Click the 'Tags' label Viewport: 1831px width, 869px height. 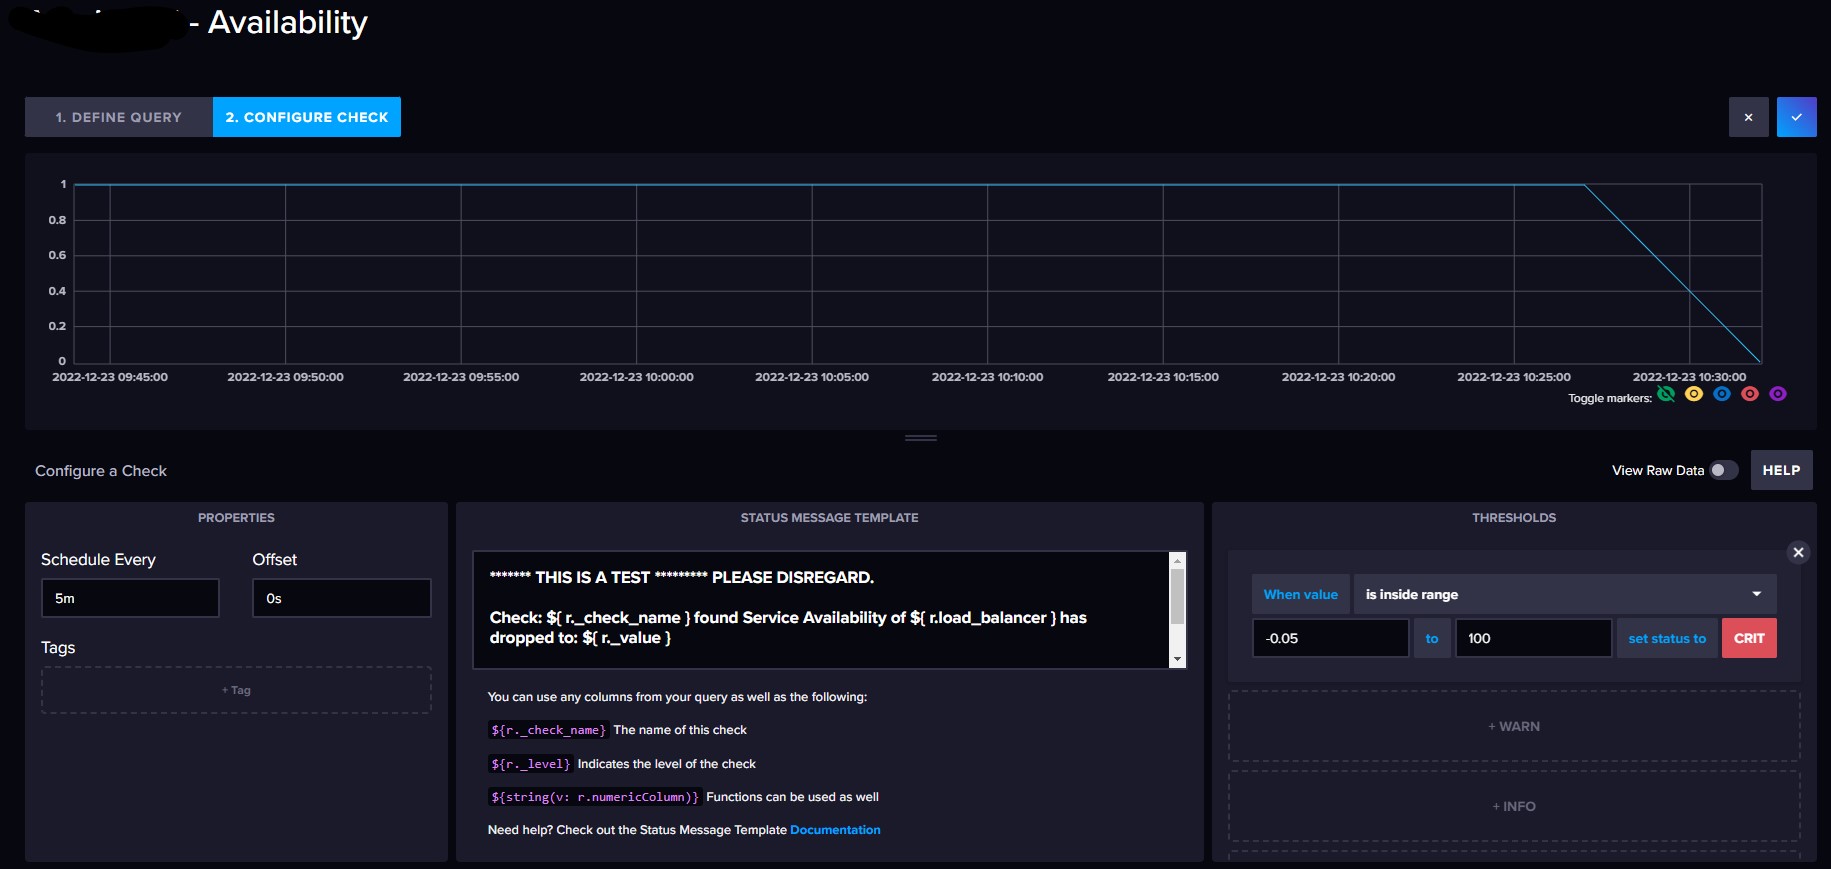click(58, 648)
